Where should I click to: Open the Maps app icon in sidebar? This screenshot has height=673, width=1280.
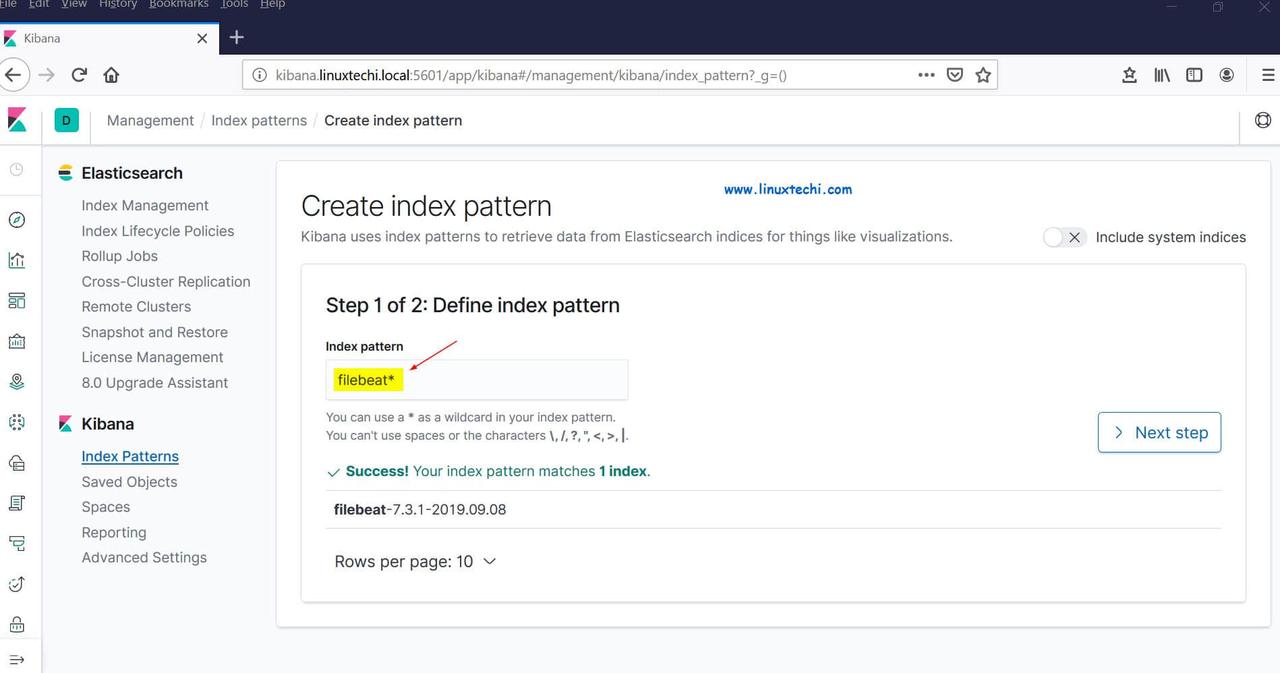click(16, 382)
